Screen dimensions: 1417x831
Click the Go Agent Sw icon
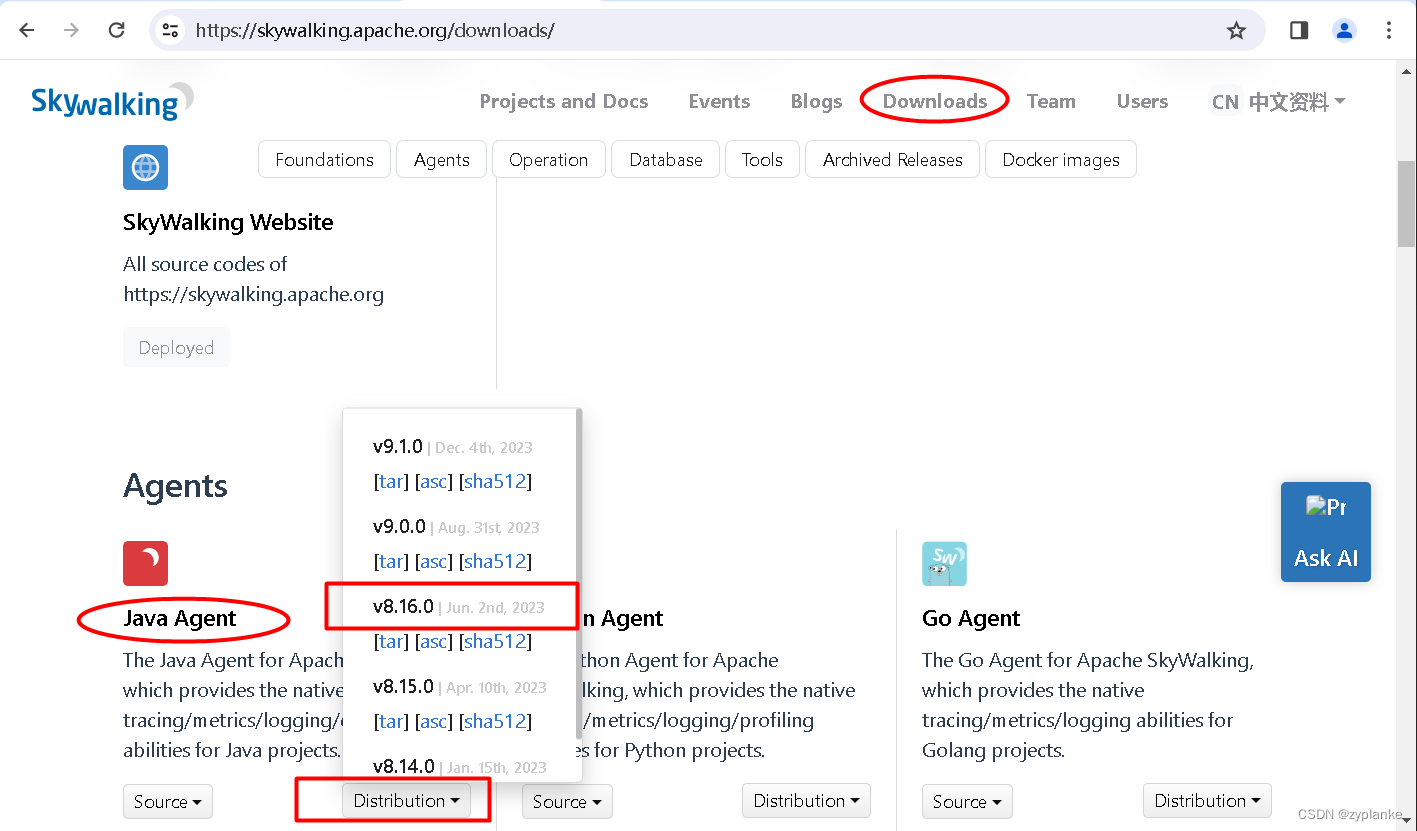point(944,563)
